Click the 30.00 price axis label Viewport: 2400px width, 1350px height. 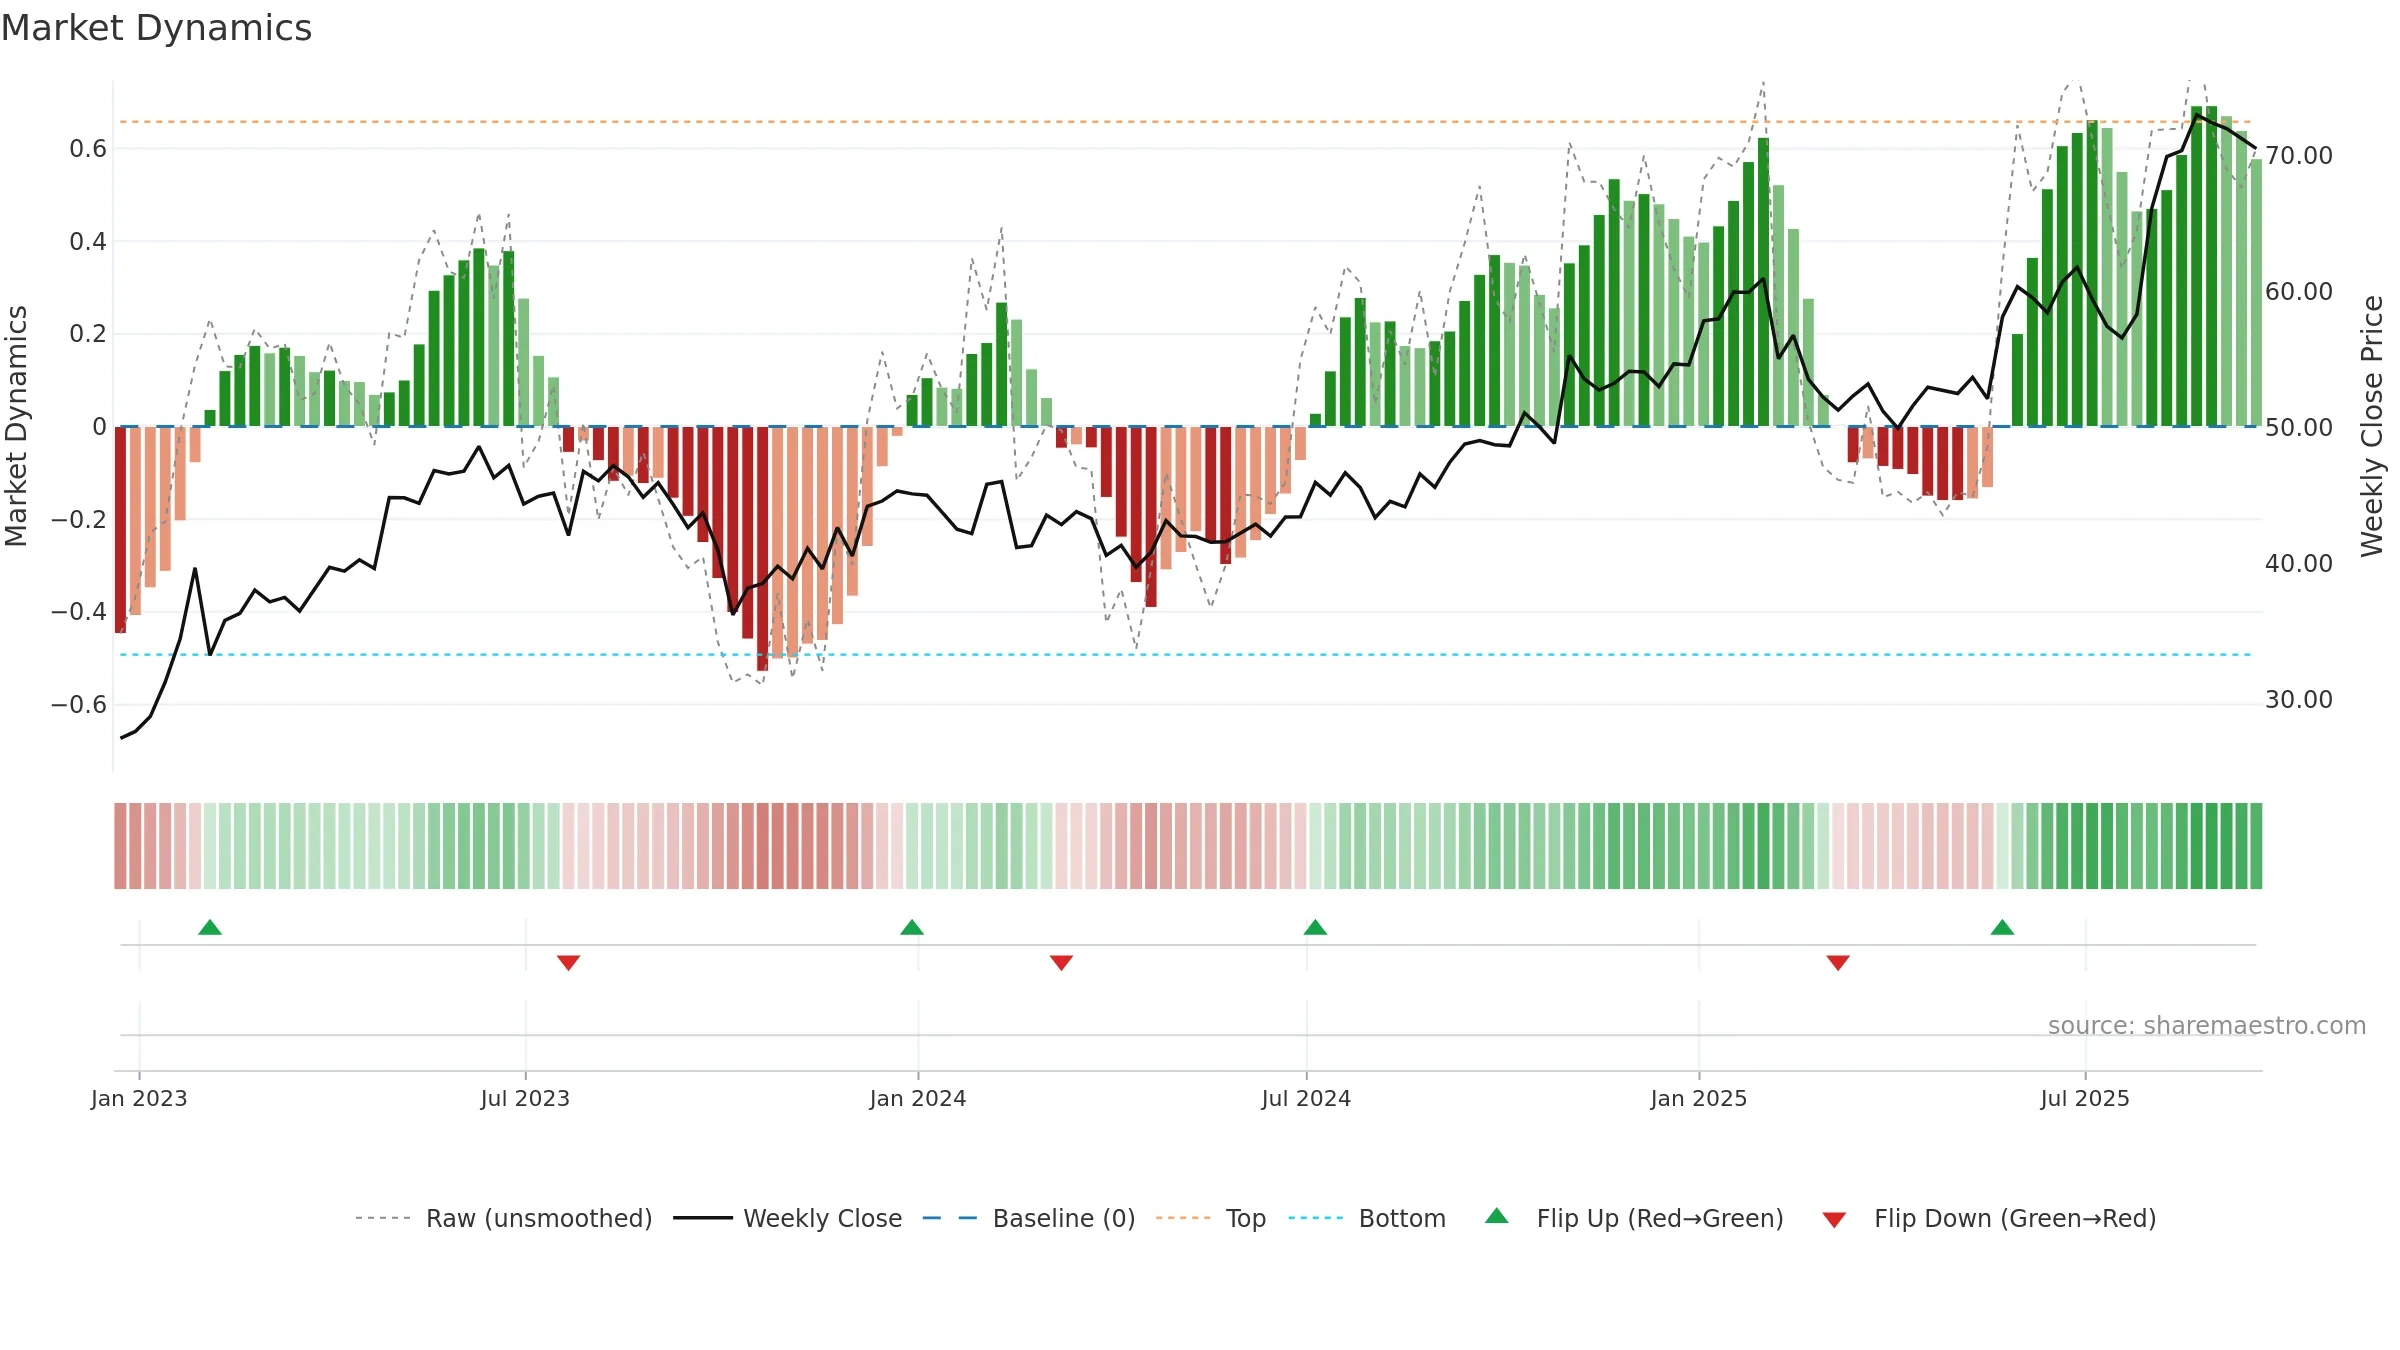pyautogui.click(x=2299, y=700)
